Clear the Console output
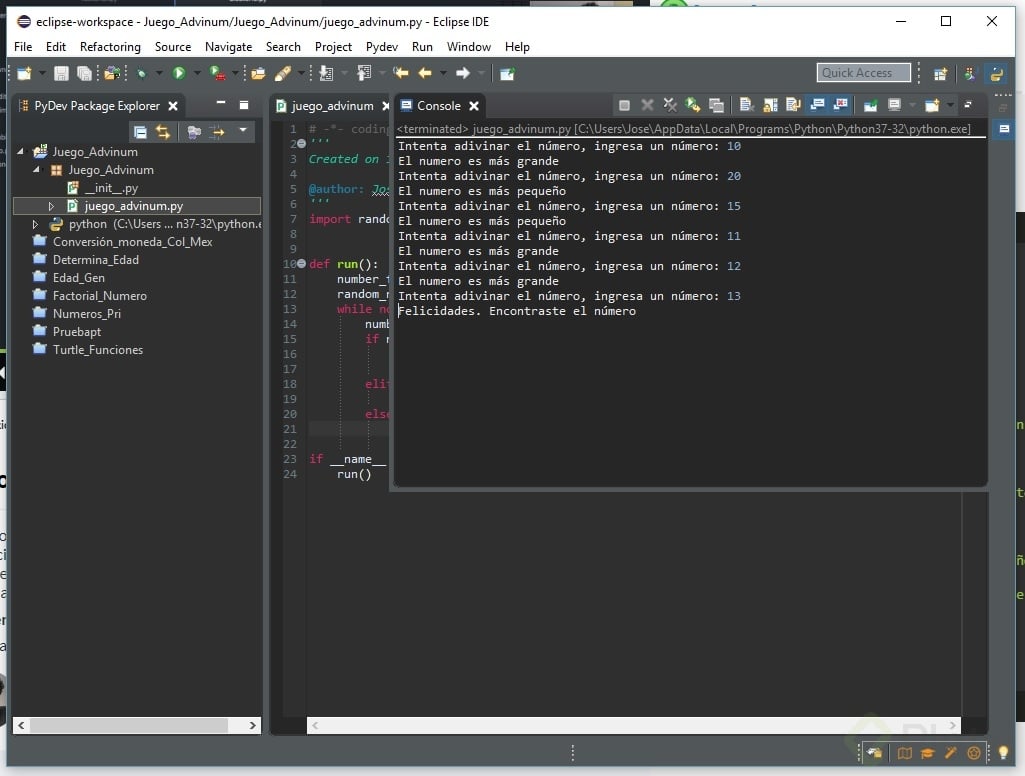 coord(746,105)
